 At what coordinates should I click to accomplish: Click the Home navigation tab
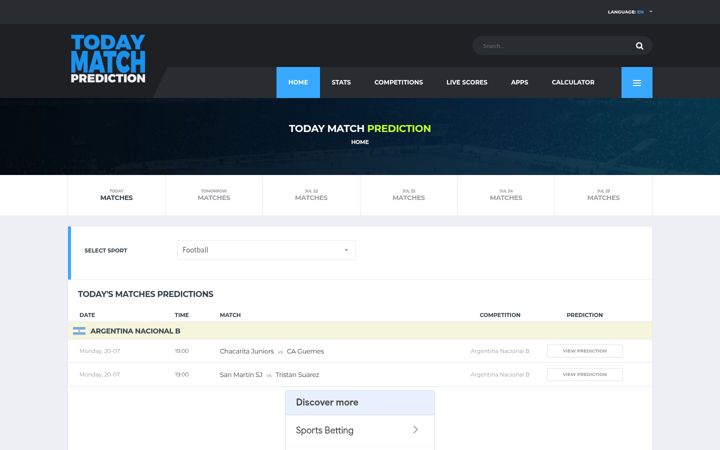298,83
